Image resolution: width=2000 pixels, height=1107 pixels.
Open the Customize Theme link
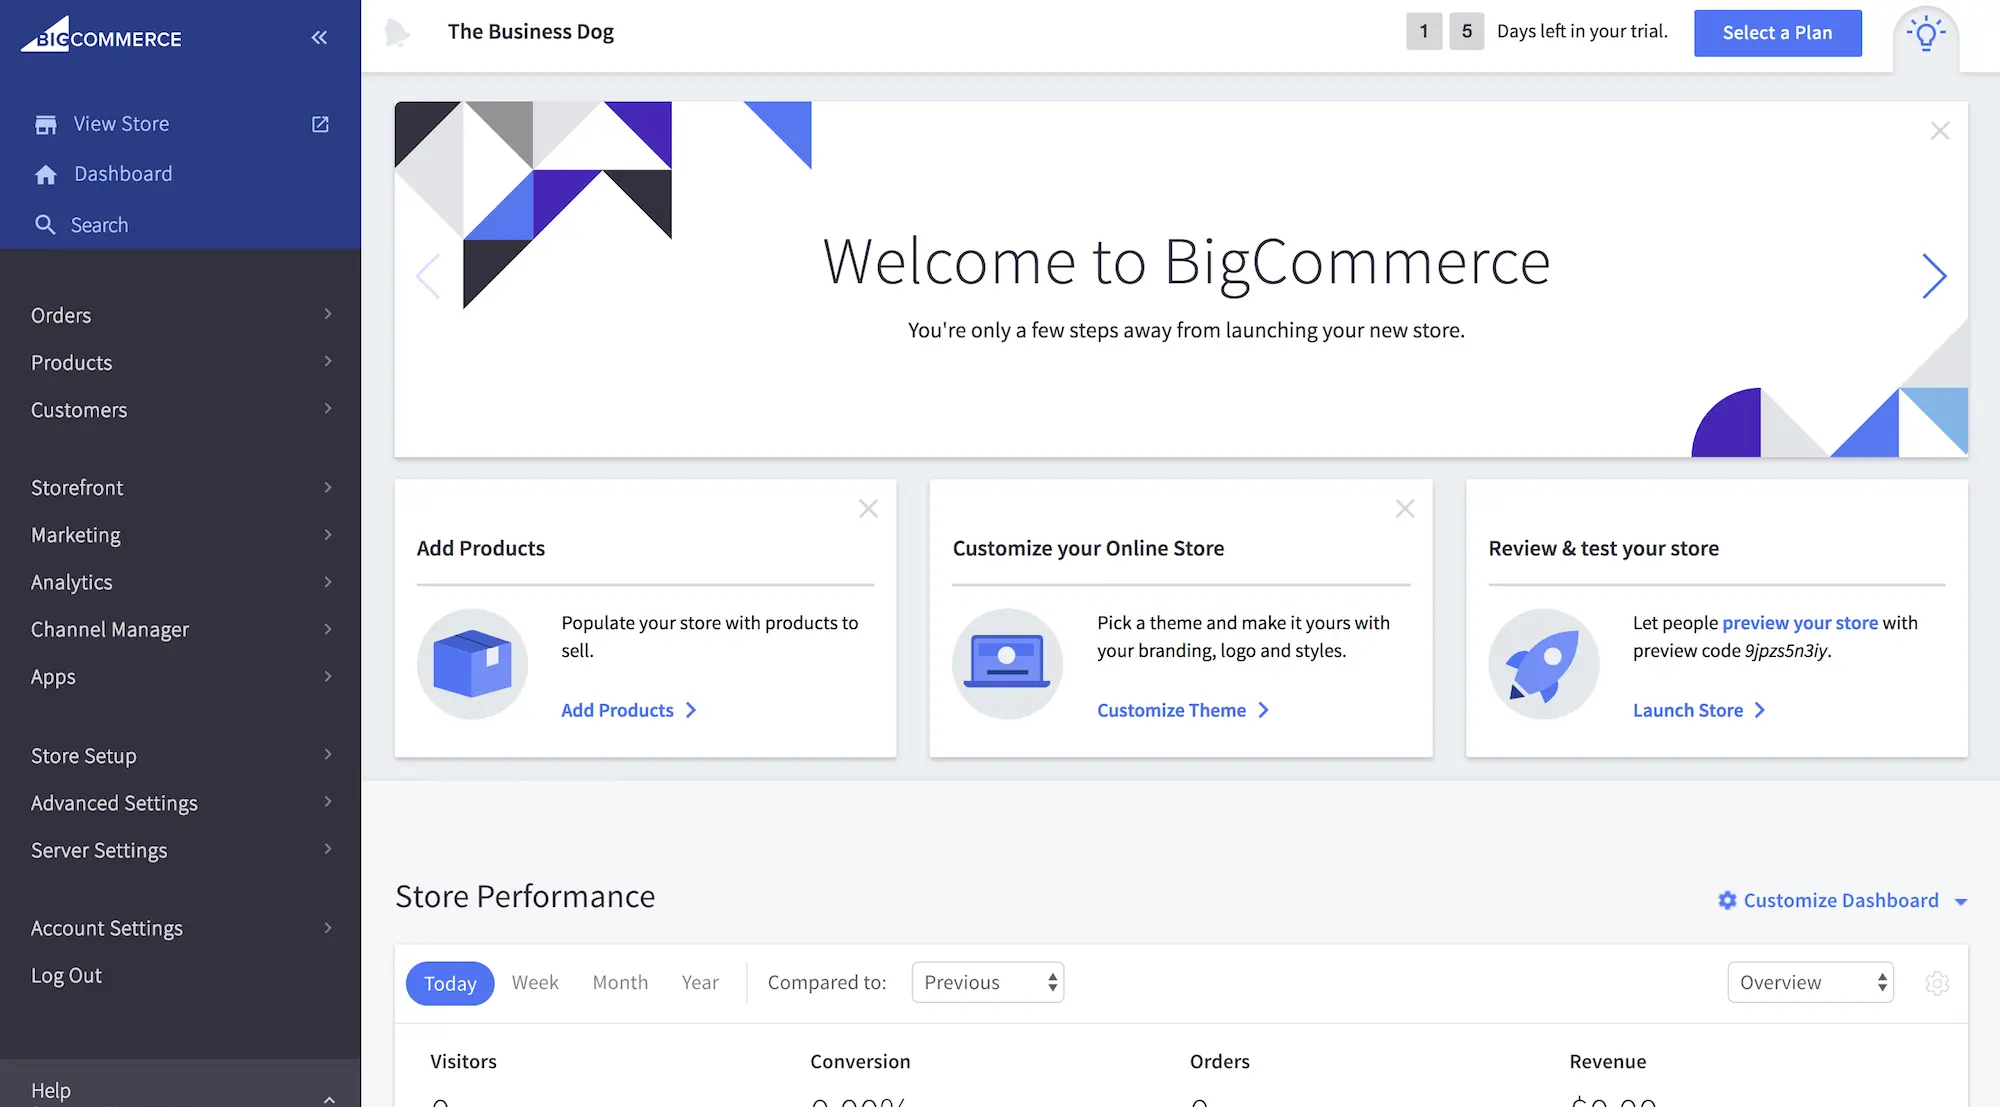[x=1172, y=710]
